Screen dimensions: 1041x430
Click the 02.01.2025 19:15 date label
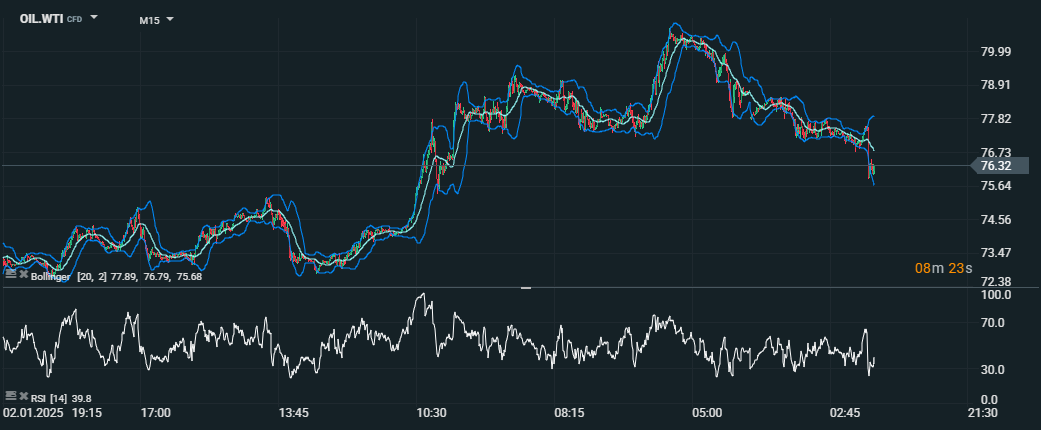pyautogui.click(x=52, y=413)
